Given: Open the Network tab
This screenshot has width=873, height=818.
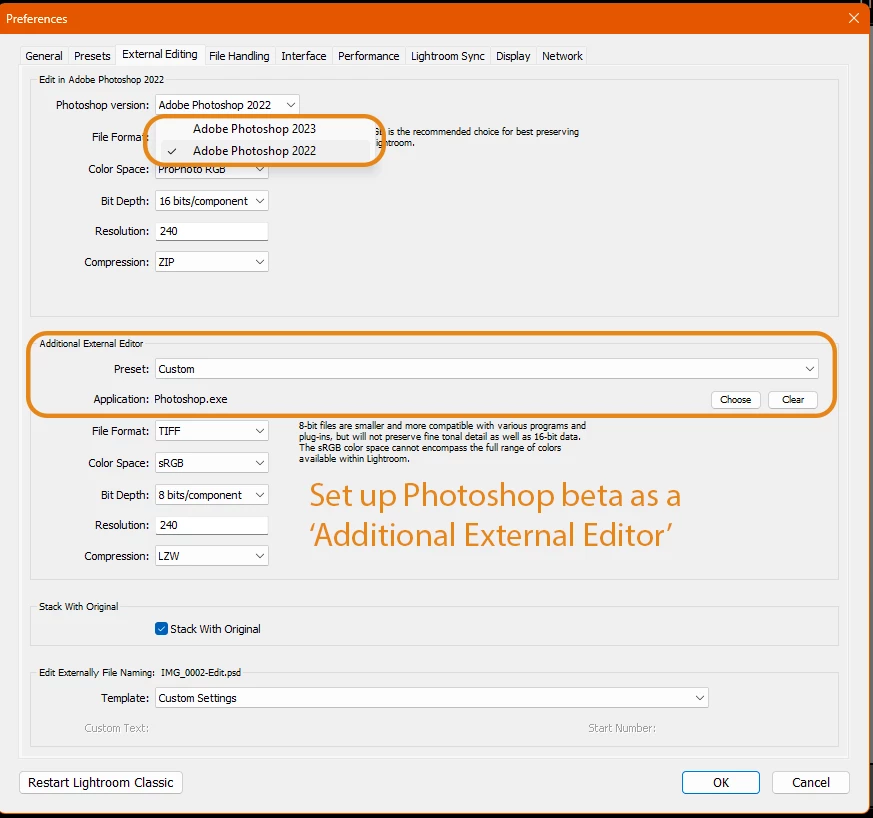Looking at the screenshot, I should pyautogui.click(x=562, y=56).
